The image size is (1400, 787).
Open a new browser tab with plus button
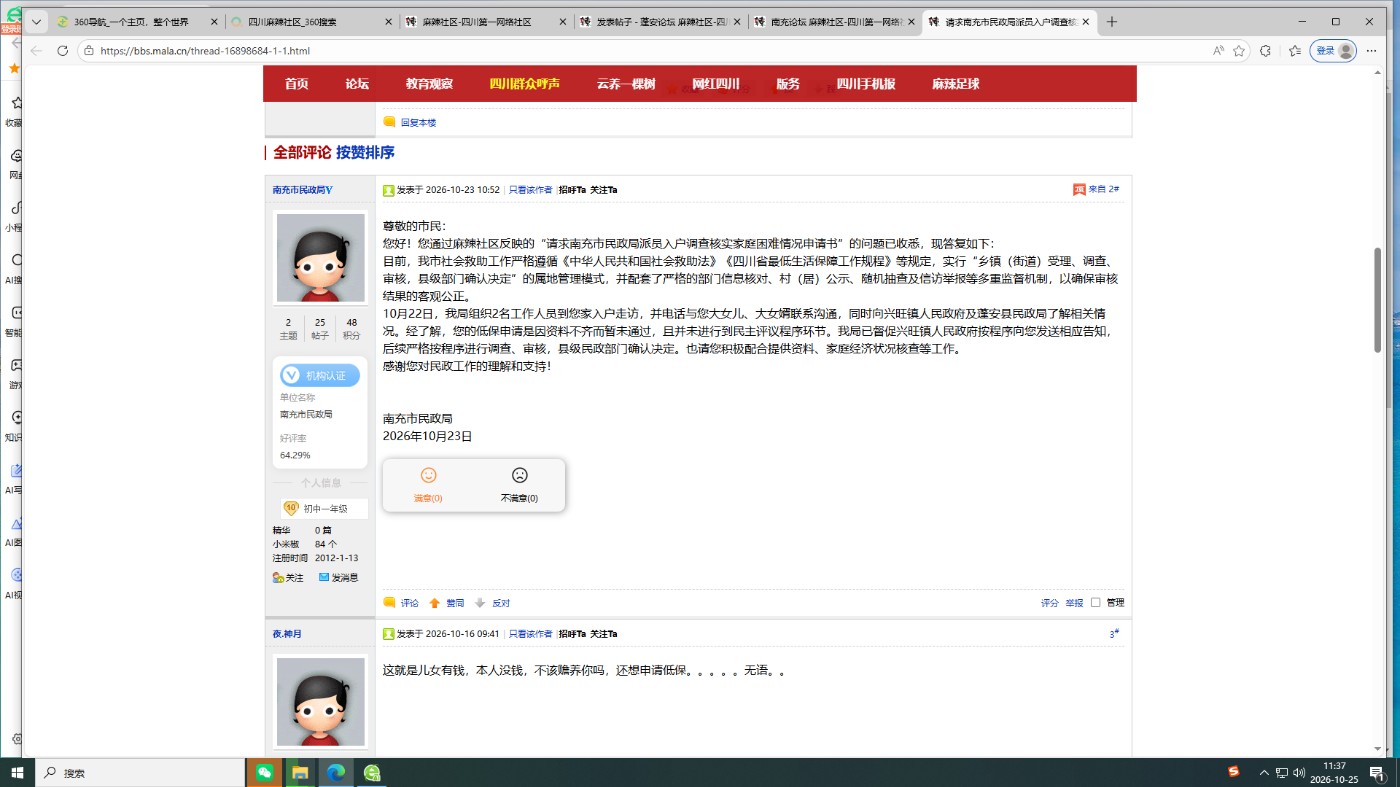[1112, 22]
